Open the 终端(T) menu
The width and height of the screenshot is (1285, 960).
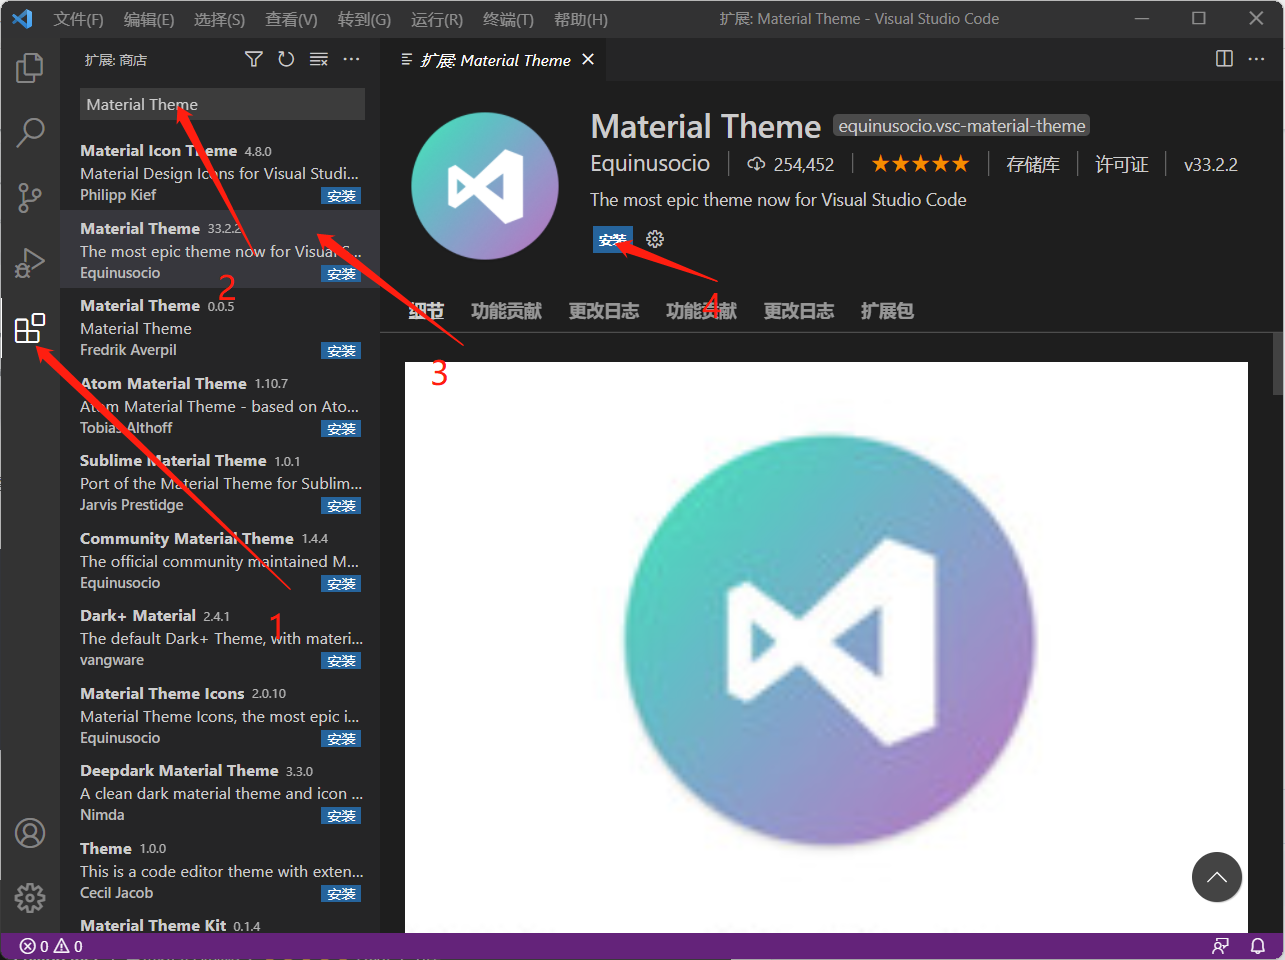[x=508, y=19]
